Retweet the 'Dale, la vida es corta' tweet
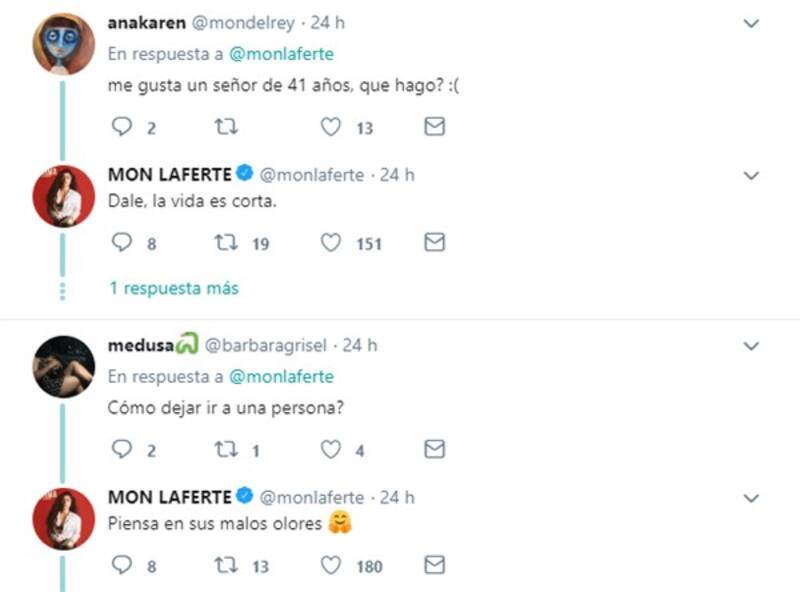This screenshot has width=800, height=592. coord(227,243)
